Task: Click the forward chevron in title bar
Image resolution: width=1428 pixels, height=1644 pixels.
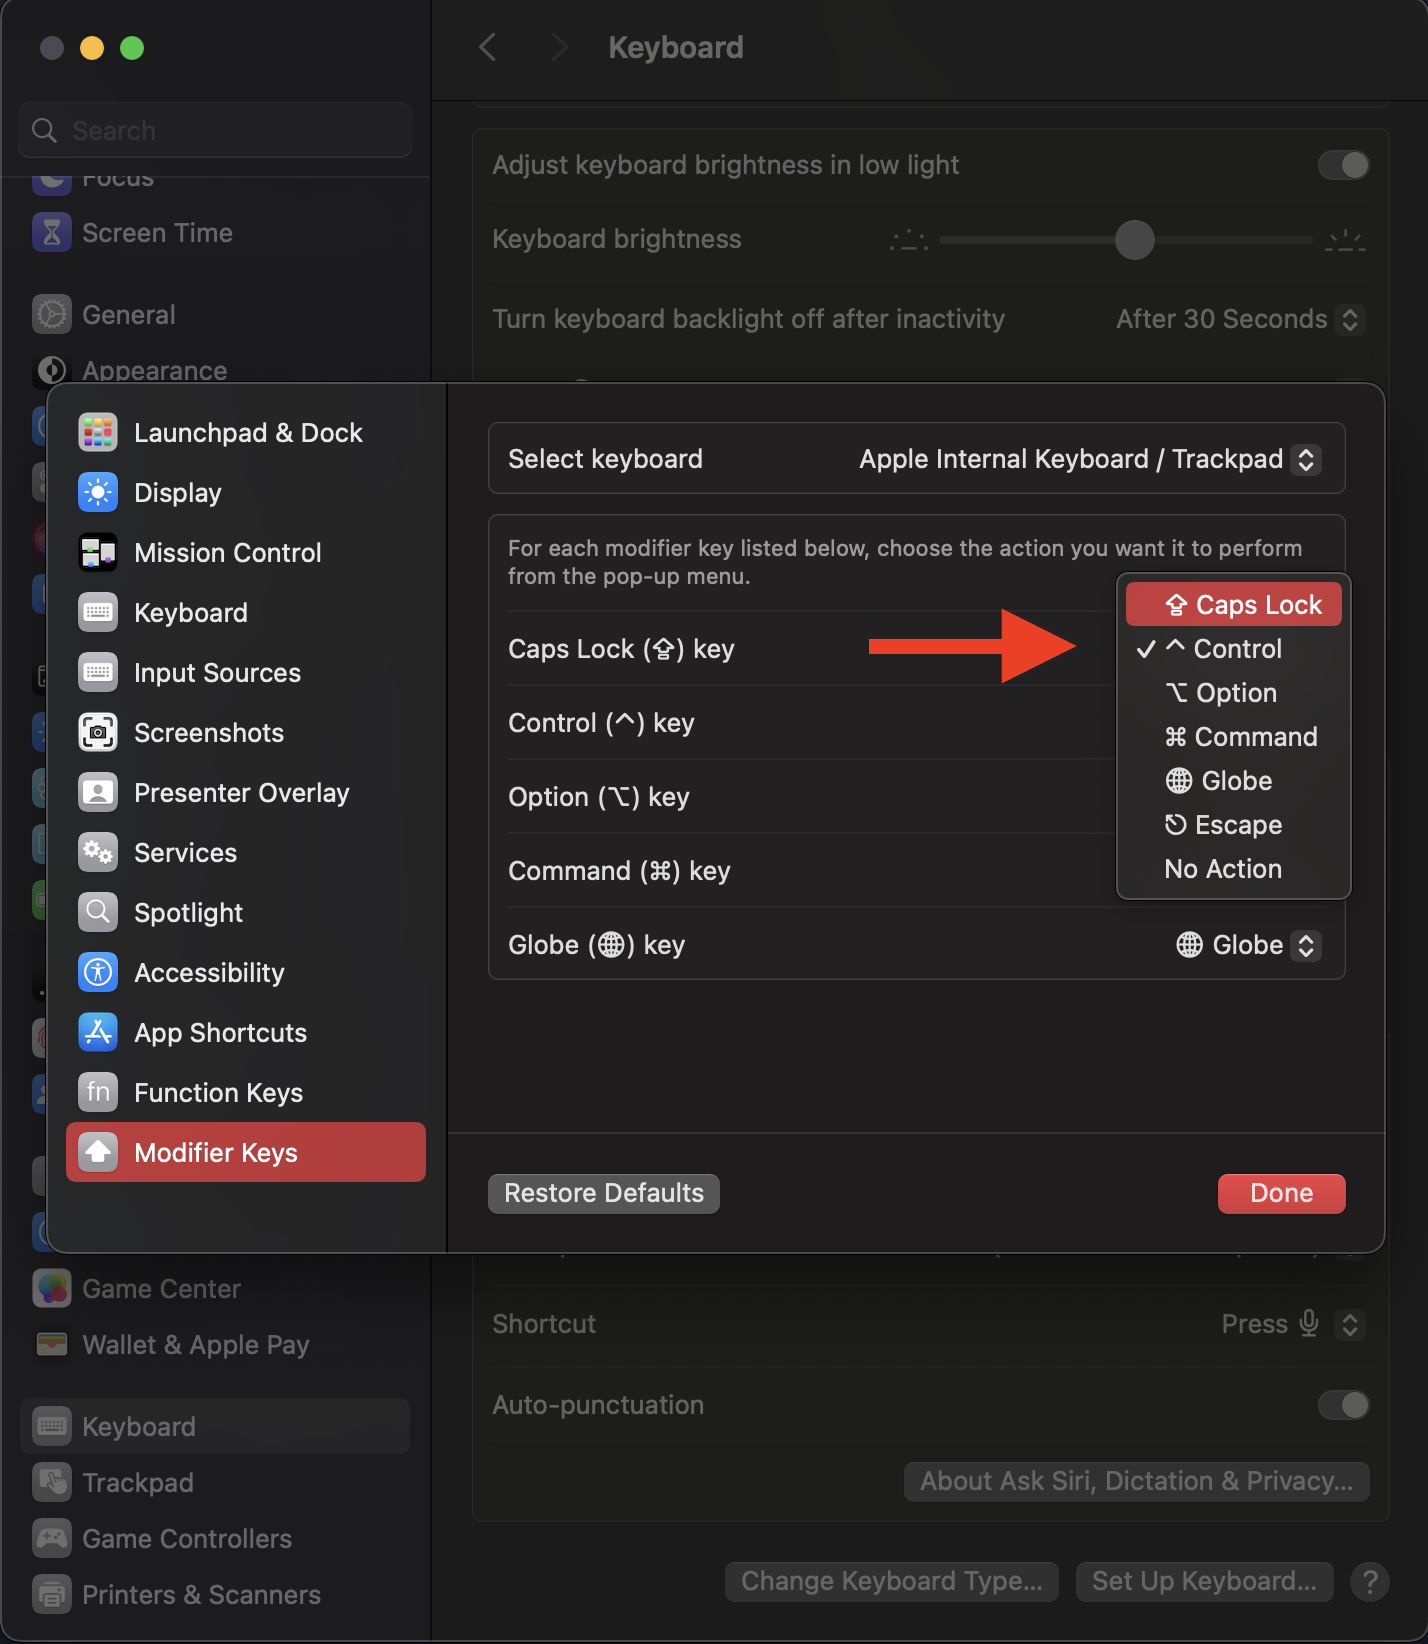Action: click(x=559, y=47)
